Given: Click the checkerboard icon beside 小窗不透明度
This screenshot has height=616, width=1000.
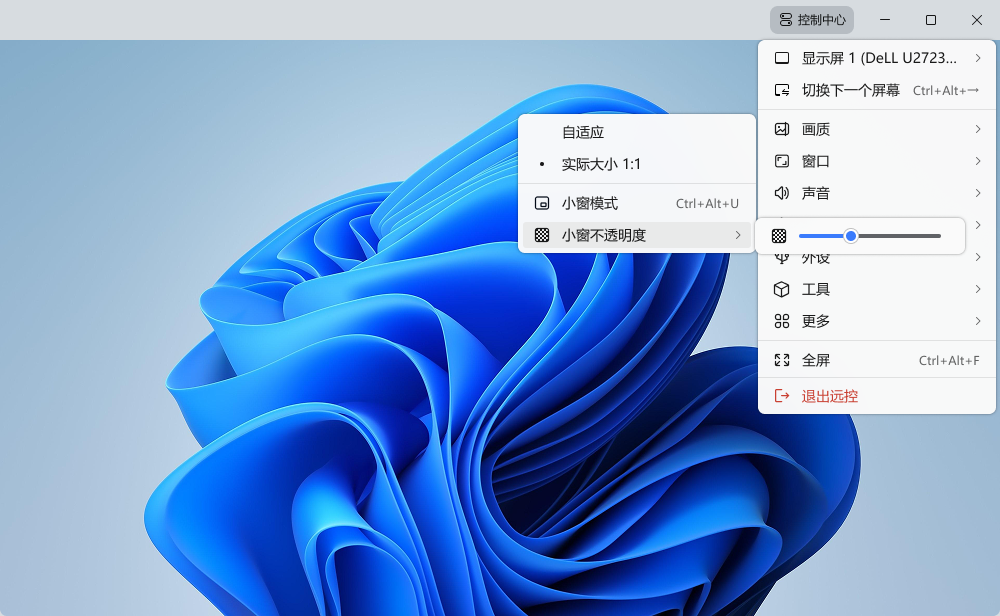Looking at the screenshot, I should pyautogui.click(x=542, y=235).
